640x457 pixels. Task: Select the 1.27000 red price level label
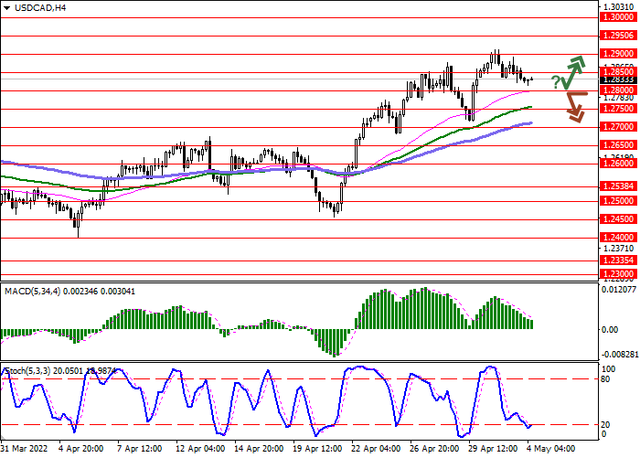tap(618, 127)
